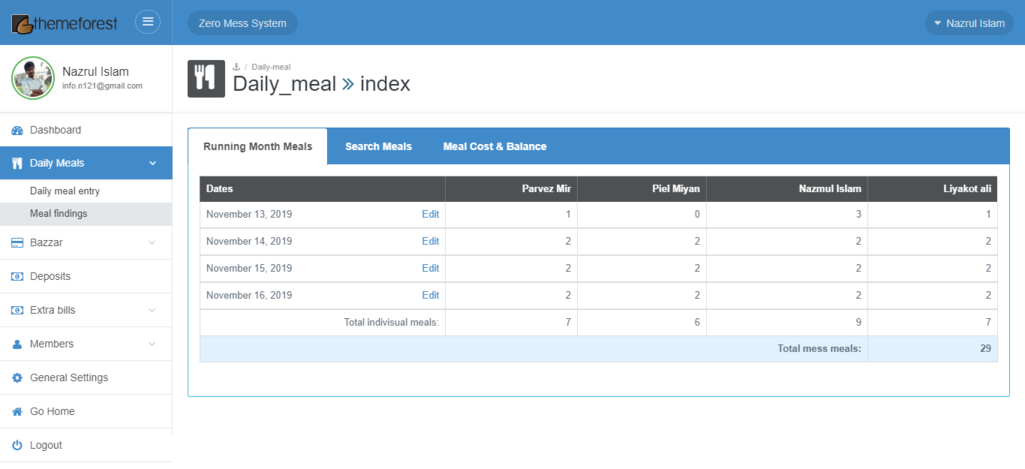Click the Zero Mess System button
This screenshot has height=469, width=1025.
pyautogui.click(x=242, y=23)
